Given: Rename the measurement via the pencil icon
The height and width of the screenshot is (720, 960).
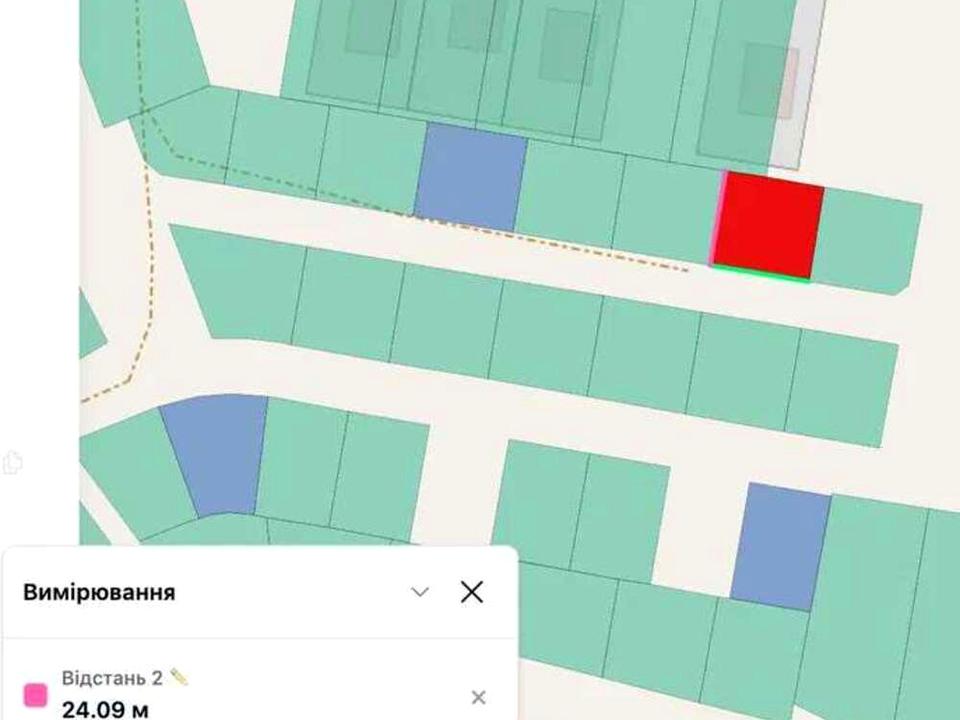Looking at the screenshot, I should pyautogui.click(x=179, y=677).
